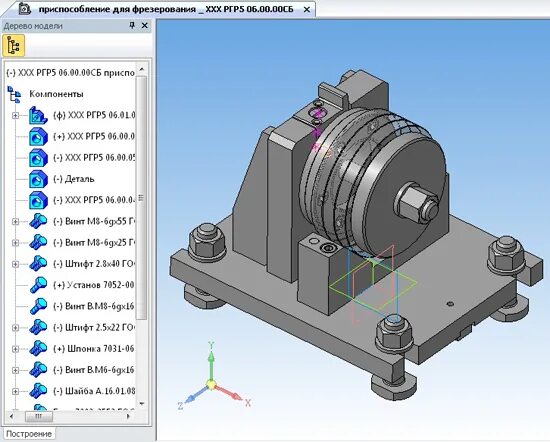Select the (-) XXX РГР5 06.00.05 part icon
The width and height of the screenshot is (550, 442).
click(38, 158)
